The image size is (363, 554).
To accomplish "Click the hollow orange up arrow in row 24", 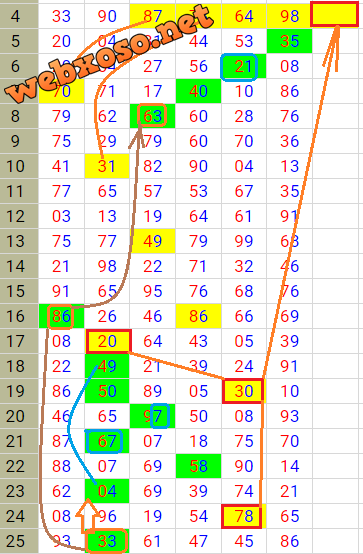I will pyautogui.click(x=87, y=515).
